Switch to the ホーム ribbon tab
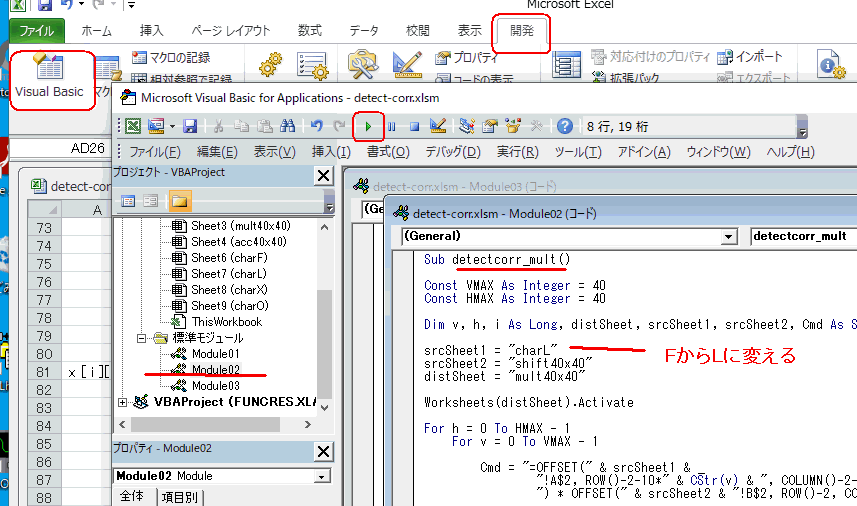Viewport: 857px width, 506px height. coord(97,31)
